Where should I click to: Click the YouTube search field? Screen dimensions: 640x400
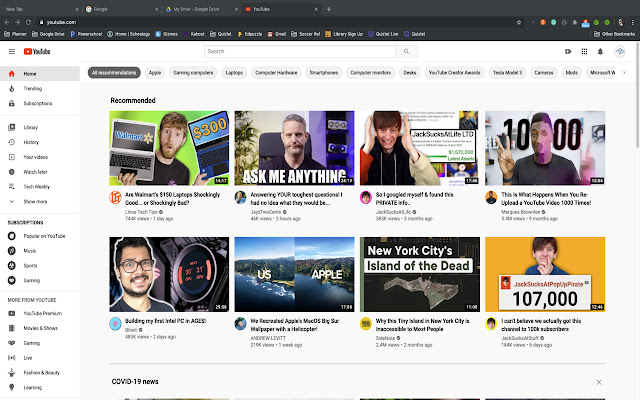[300, 51]
